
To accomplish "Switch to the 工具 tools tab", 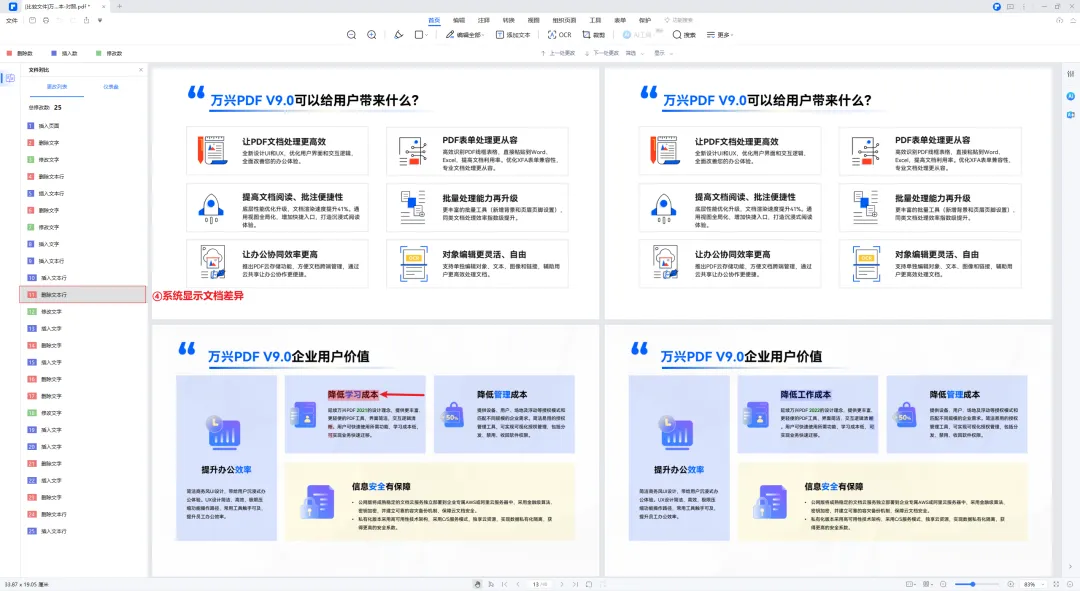I will pyautogui.click(x=595, y=20).
